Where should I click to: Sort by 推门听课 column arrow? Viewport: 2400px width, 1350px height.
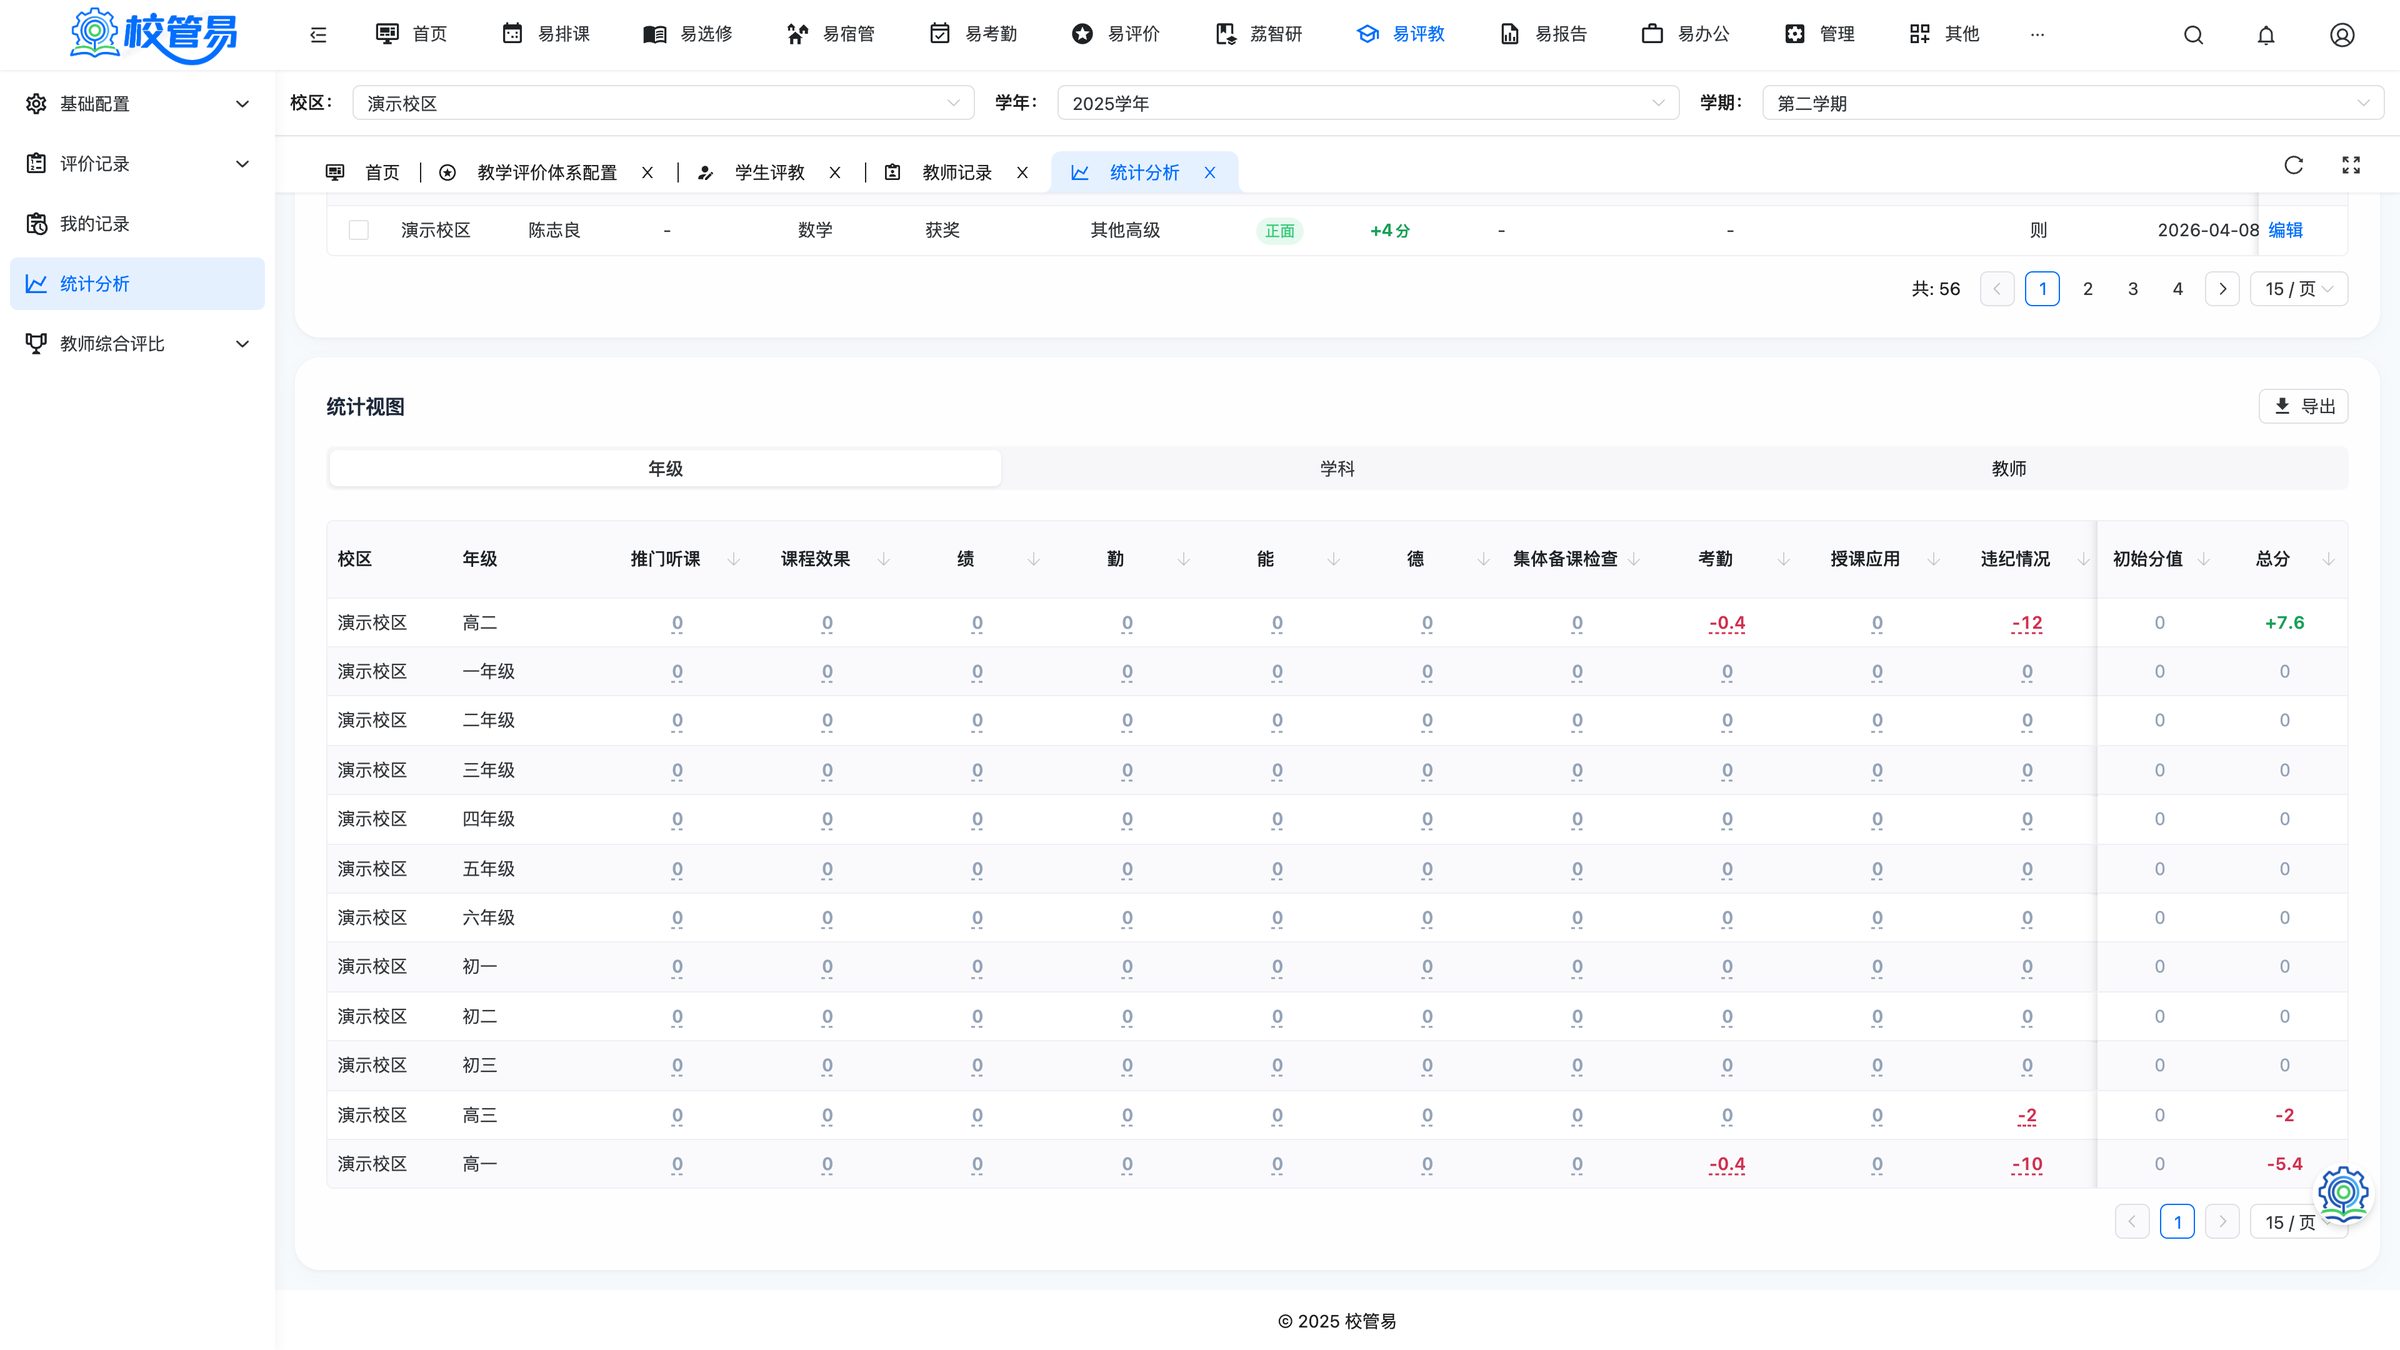(x=734, y=559)
